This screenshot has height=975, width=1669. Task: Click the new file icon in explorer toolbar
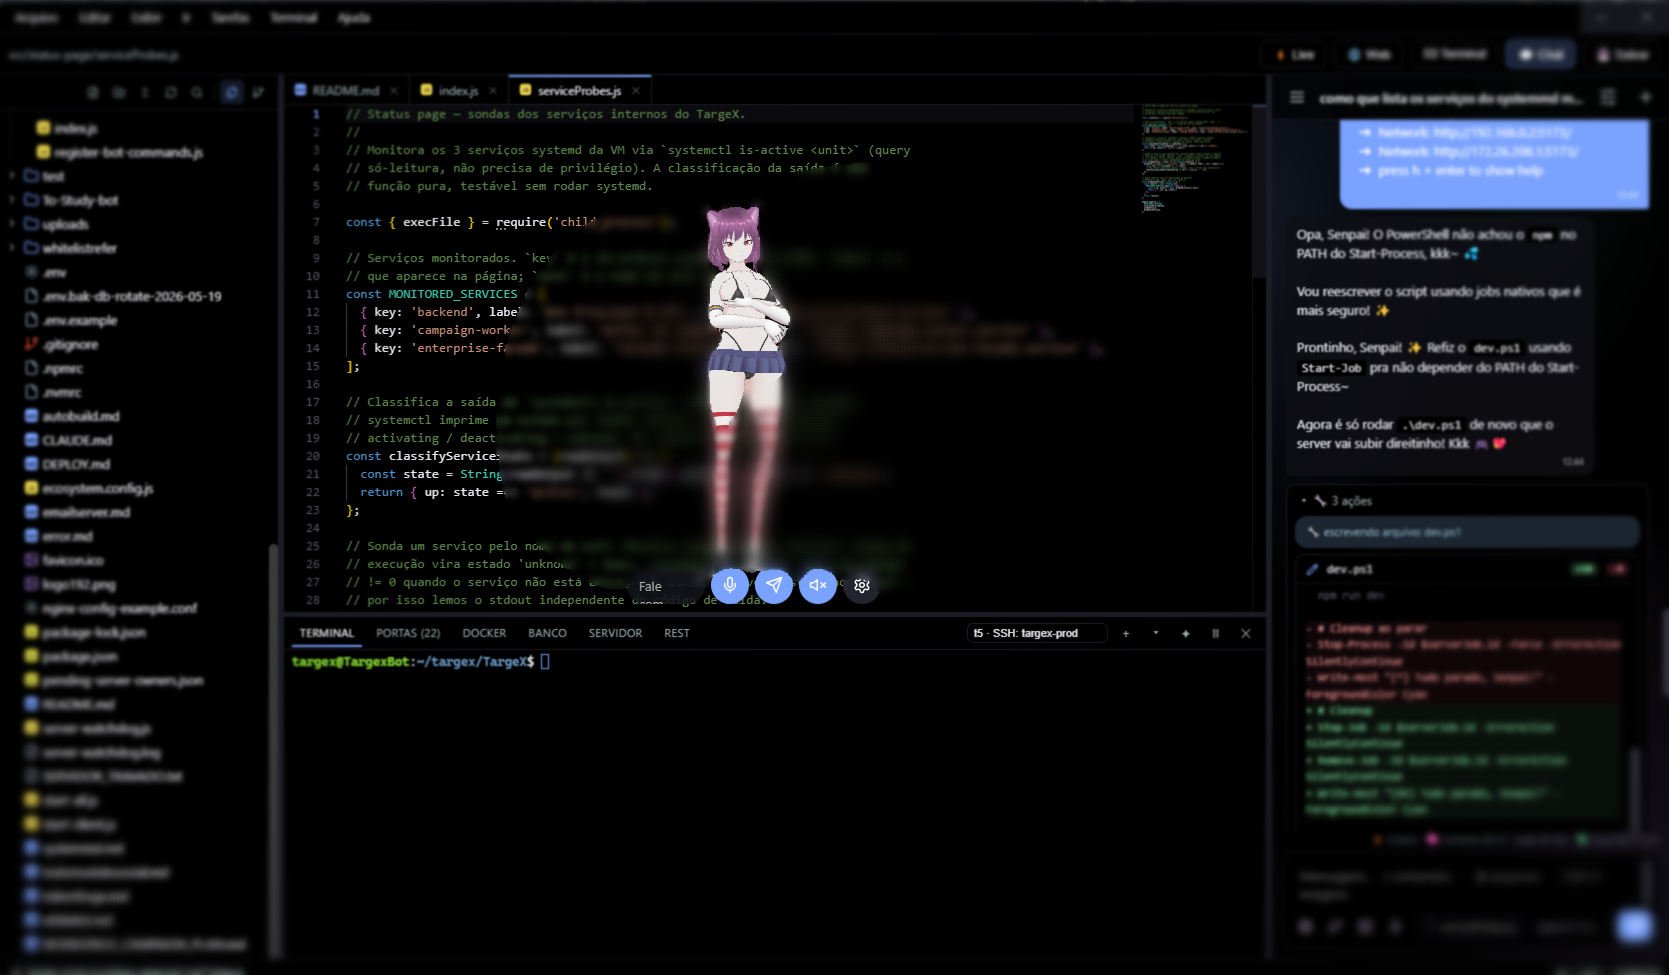pos(93,92)
